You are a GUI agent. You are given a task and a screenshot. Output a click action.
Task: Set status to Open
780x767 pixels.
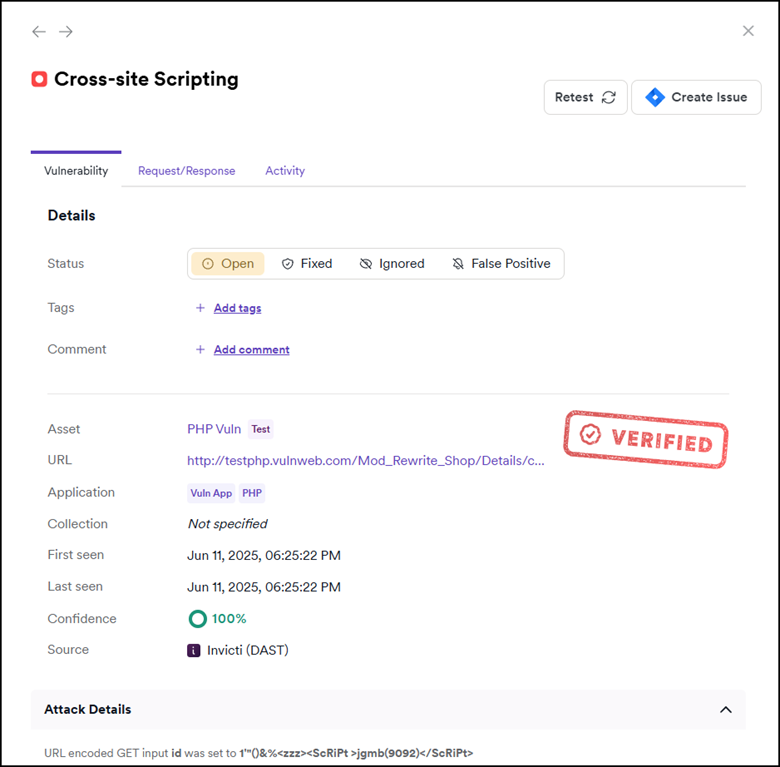tap(228, 264)
